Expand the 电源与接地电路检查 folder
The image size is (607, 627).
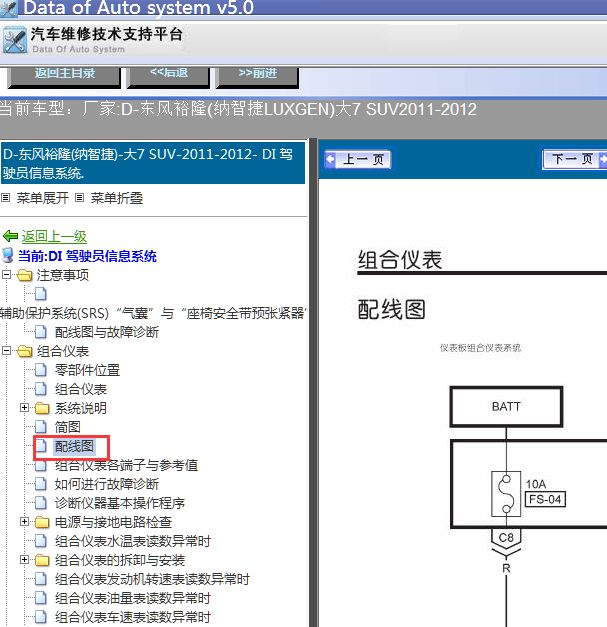point(24,521)
